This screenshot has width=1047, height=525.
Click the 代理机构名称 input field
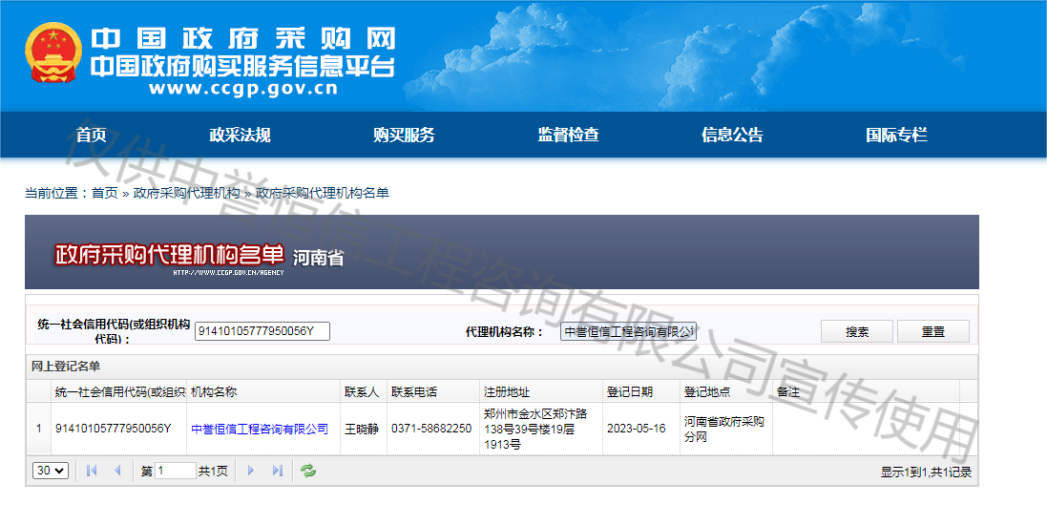click(x=628, y=332)
